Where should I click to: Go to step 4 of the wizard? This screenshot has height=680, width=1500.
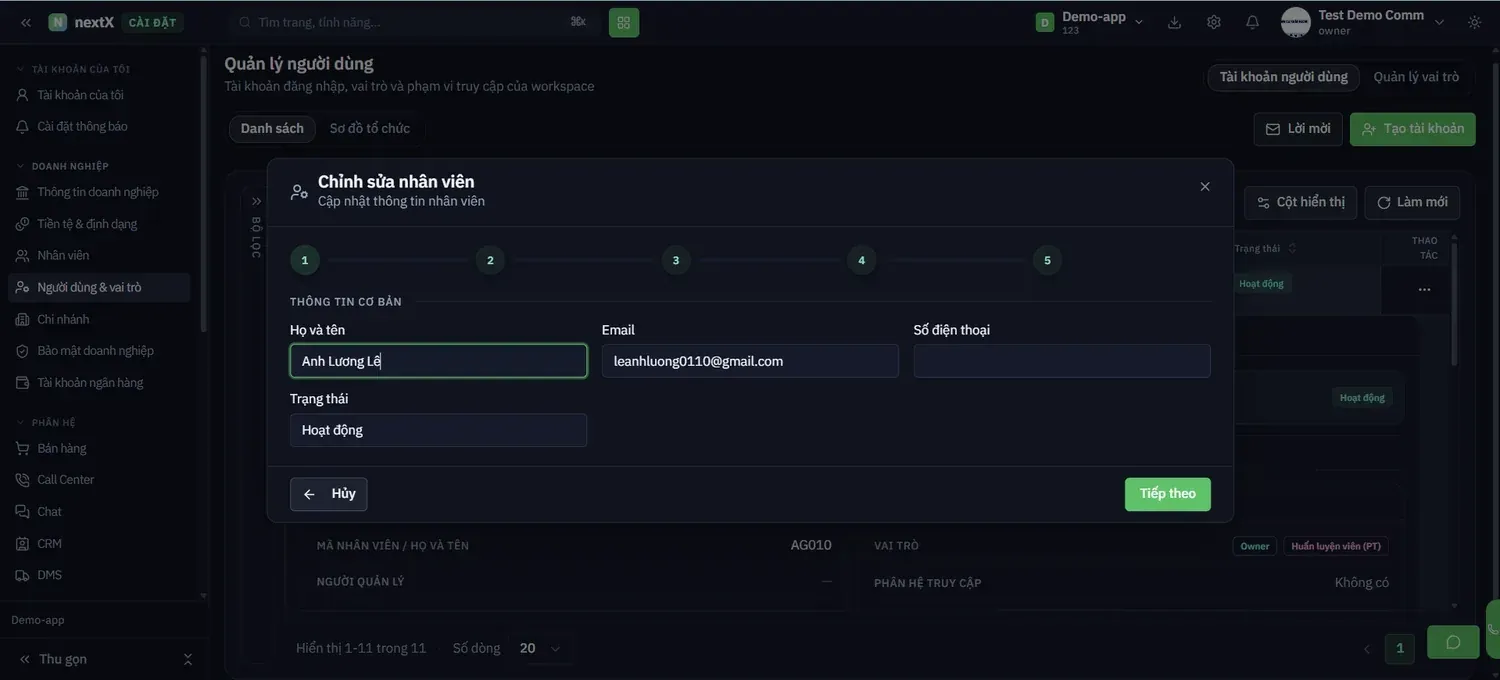[861, 260]
